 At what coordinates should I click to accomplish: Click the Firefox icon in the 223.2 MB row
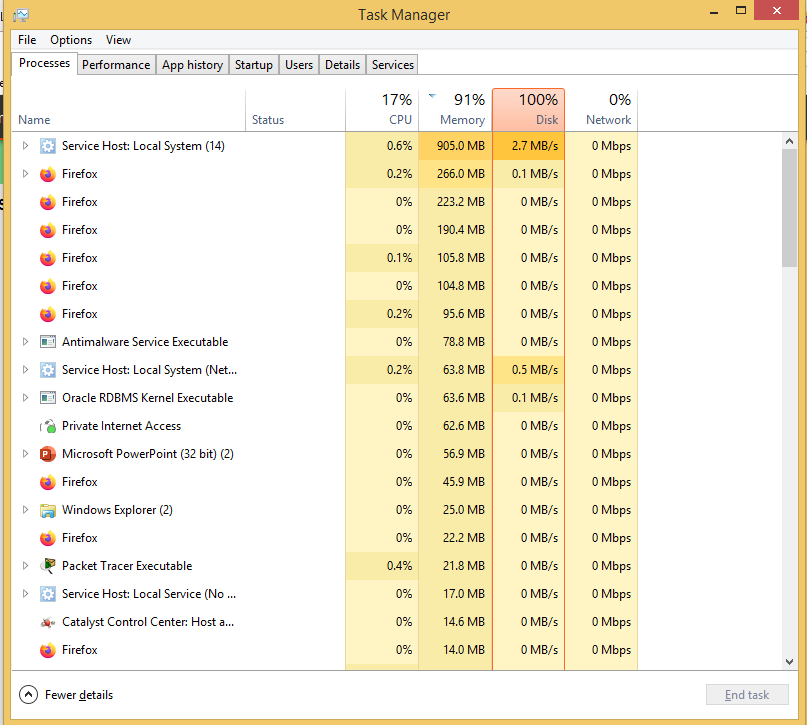[48, 202]
